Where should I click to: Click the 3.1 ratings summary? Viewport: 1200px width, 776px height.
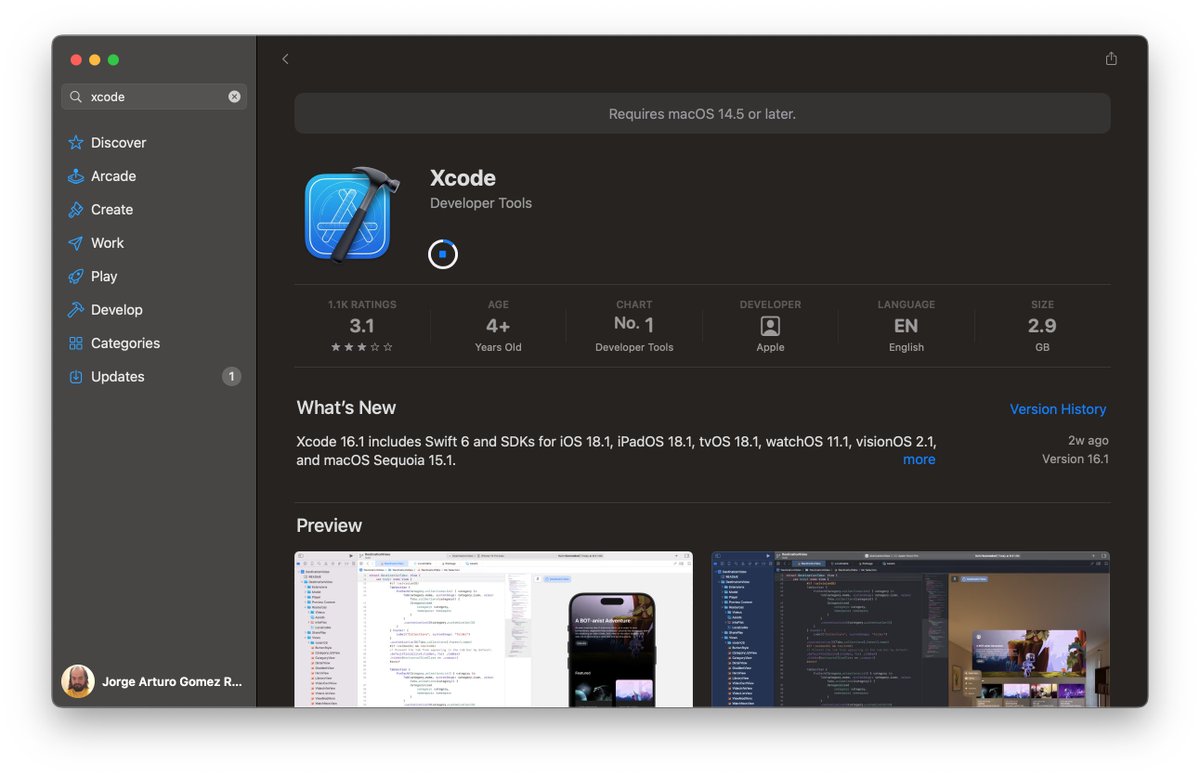coord(362,326)
